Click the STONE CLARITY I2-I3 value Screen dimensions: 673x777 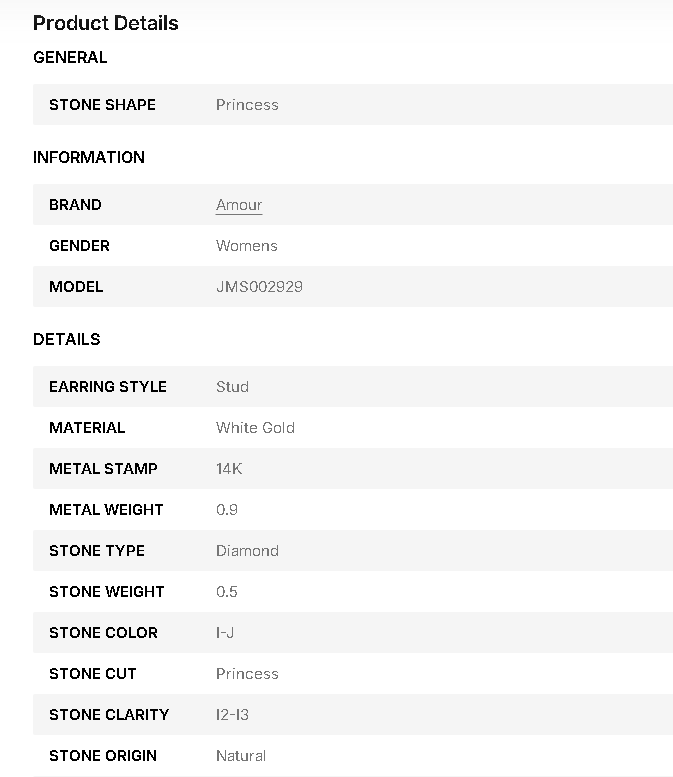tap(232, 715)
